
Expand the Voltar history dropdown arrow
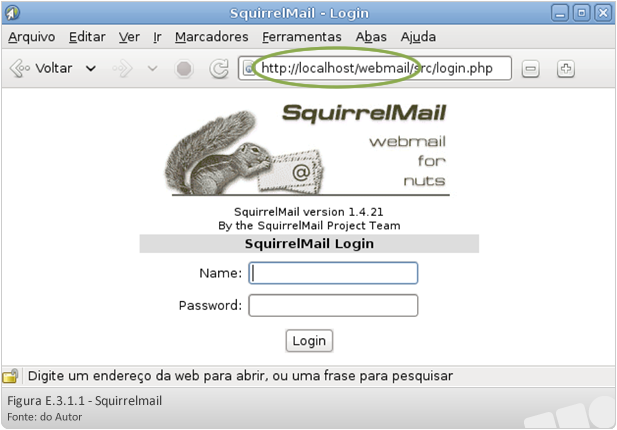tap(91, 69)
